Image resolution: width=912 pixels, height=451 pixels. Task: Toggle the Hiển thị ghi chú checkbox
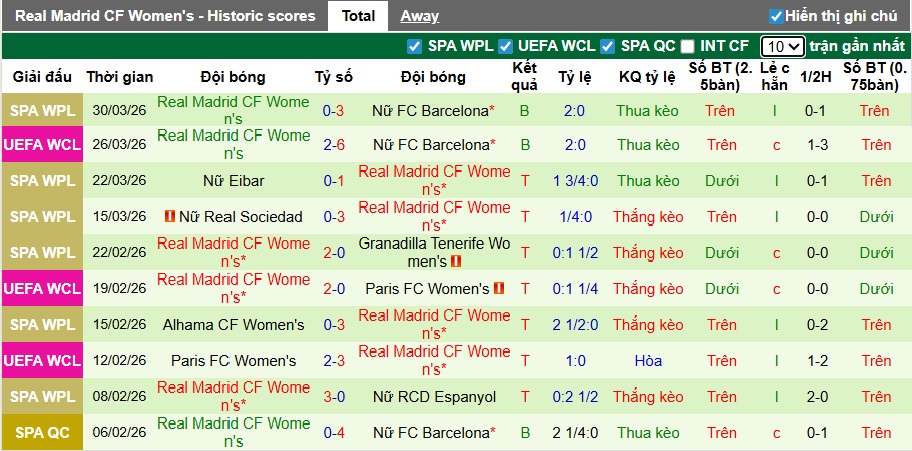776,16
